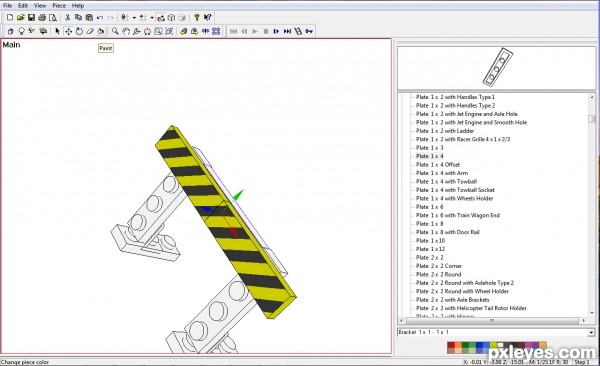600x366 pixels.
Task: Create a new model file
Action: (10, 18)
